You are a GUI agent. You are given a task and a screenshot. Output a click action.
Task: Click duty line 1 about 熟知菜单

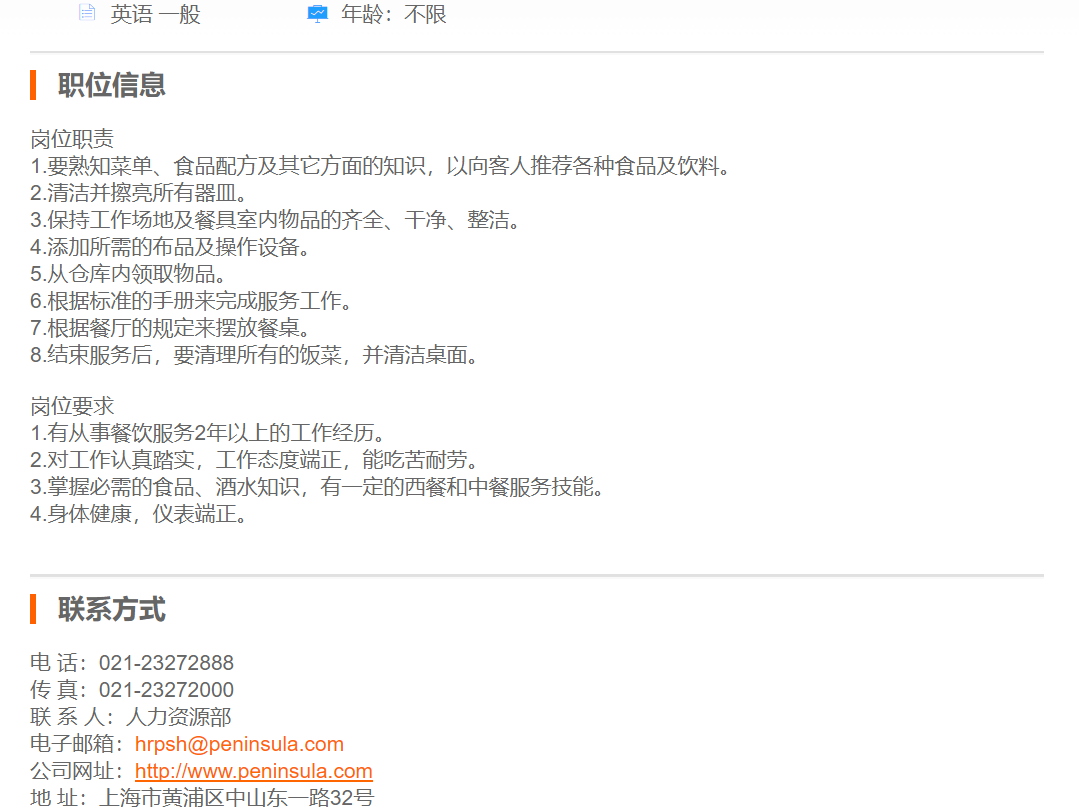pos(380,166)
